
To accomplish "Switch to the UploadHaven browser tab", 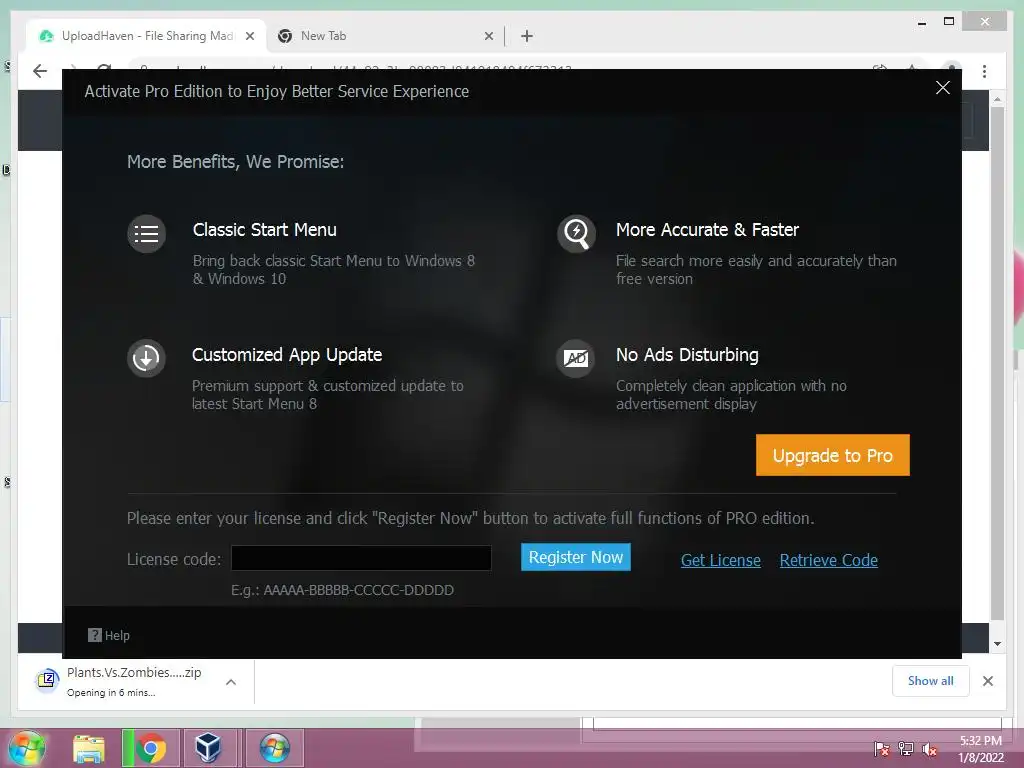I will [146, 36].
